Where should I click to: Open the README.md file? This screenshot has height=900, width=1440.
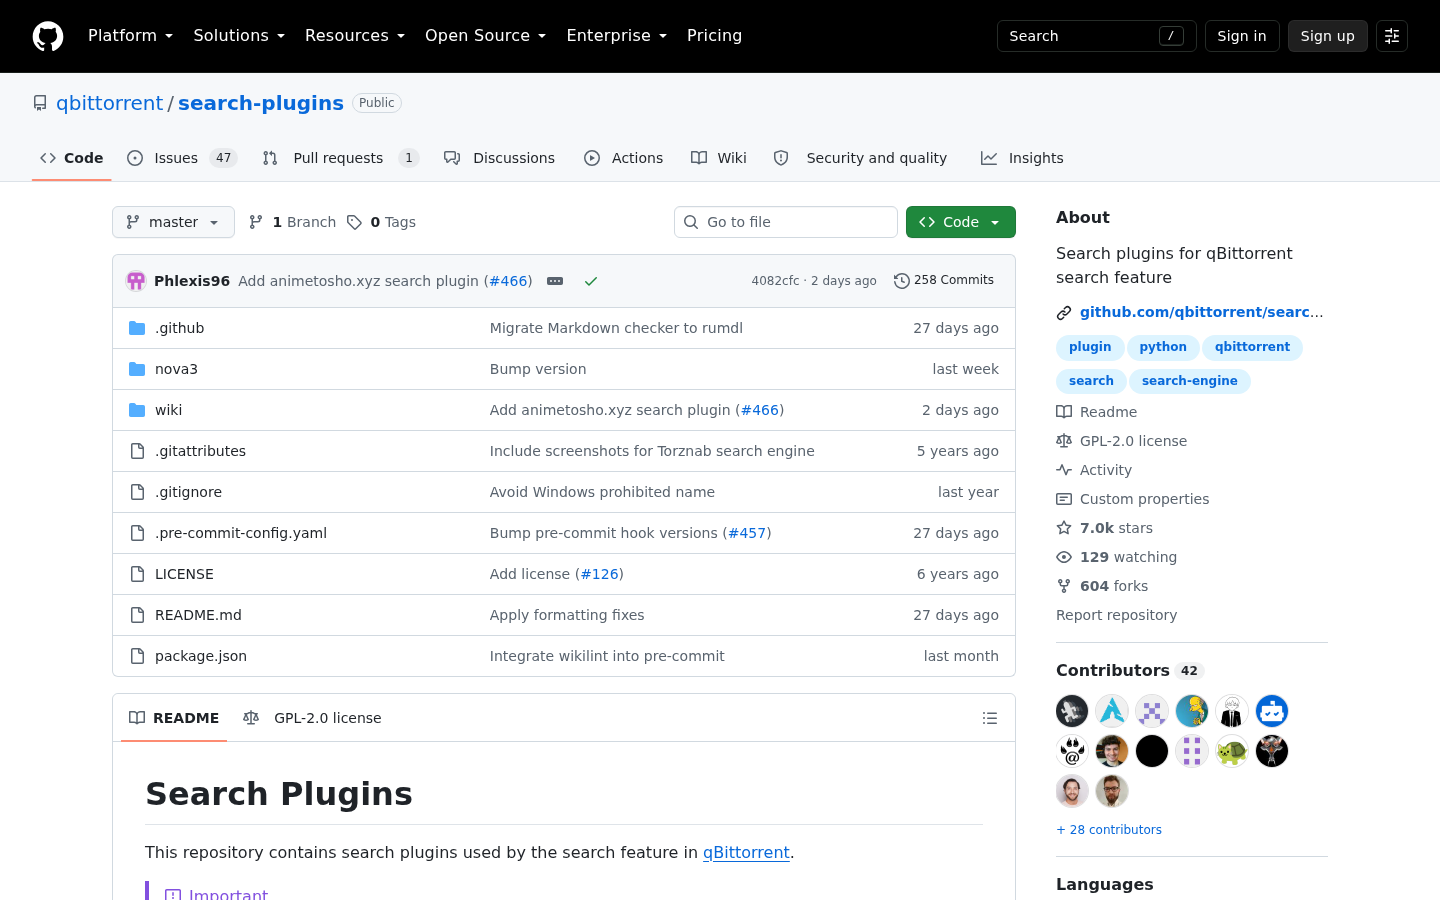tap(198, 615)
